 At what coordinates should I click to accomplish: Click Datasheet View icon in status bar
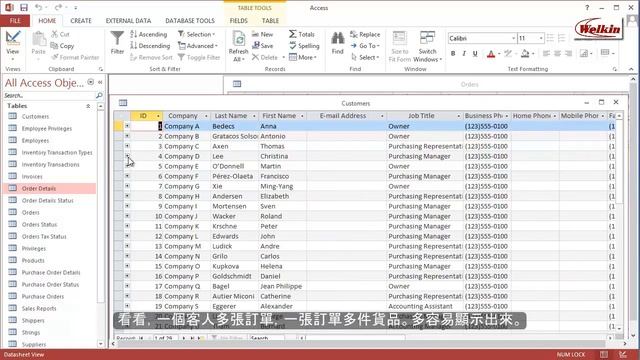(604, 354)
